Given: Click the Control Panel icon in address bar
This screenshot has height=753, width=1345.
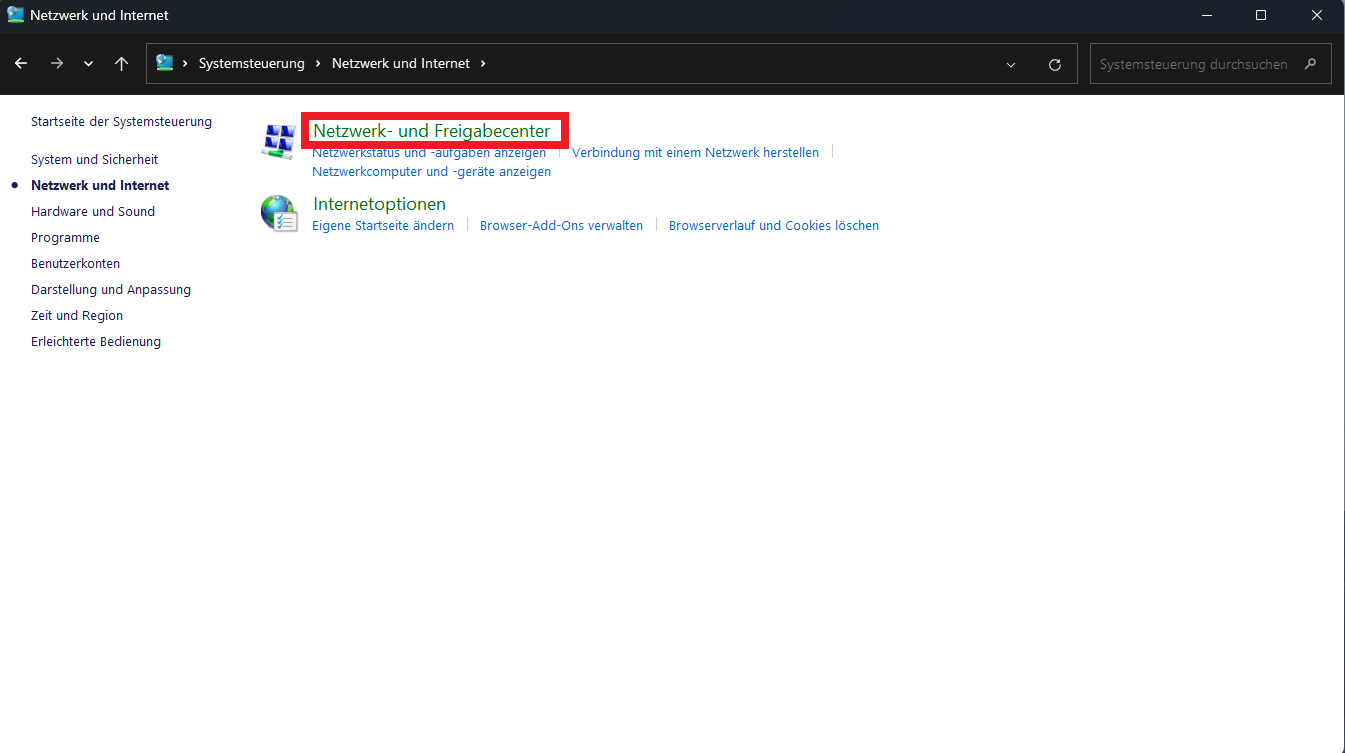Looking at the screenshot, I should click(x=165, y=63).
